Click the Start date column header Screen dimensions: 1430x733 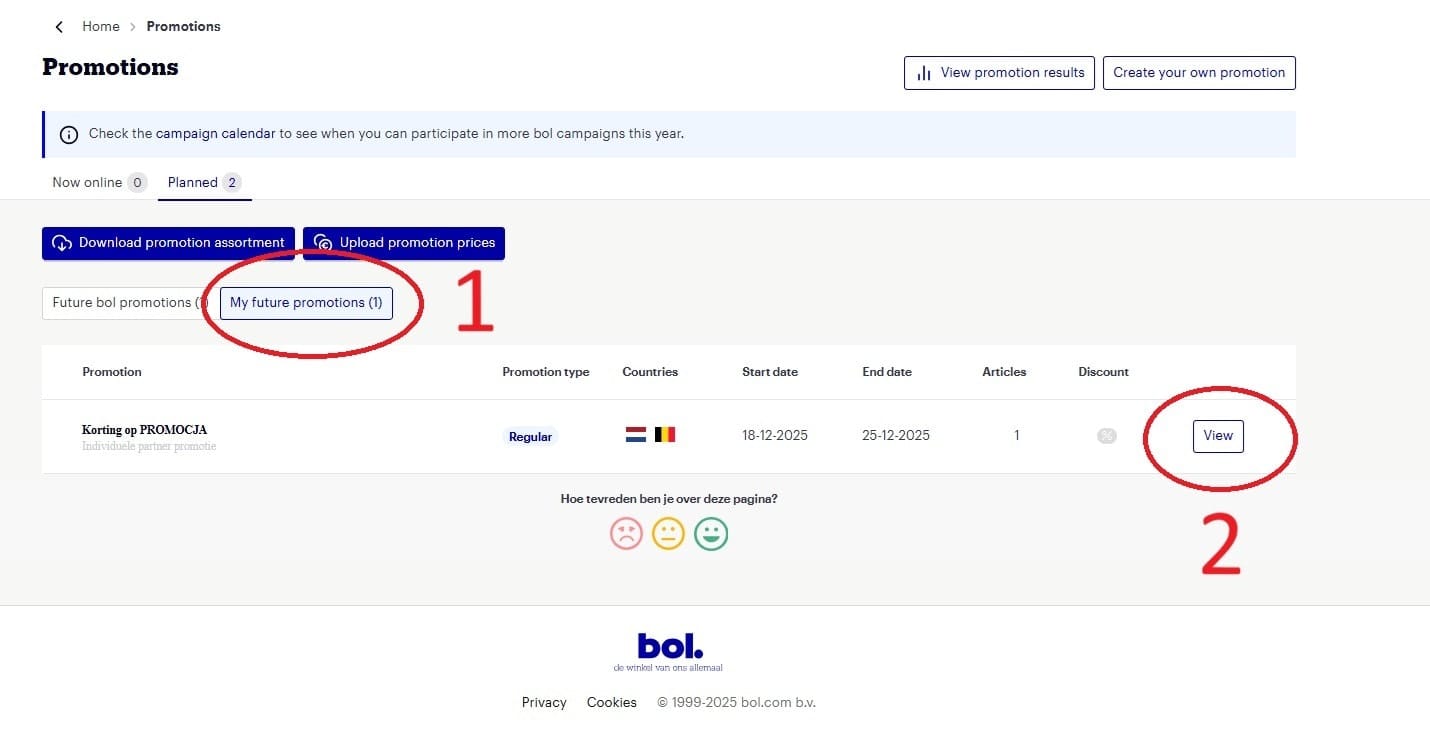click(x=770, y=372)
